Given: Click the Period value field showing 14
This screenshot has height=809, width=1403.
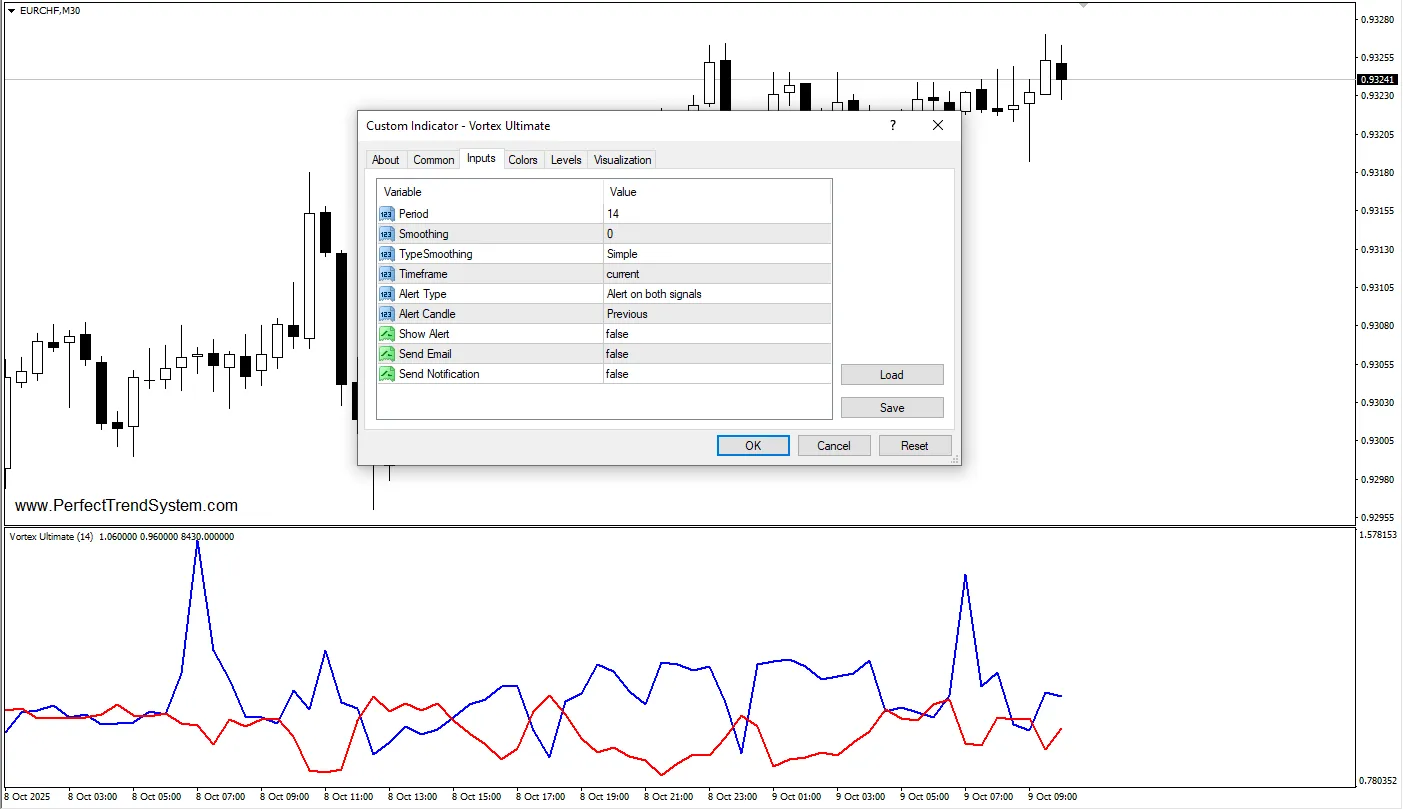Looking at the screenshot, I should (716, 214).
